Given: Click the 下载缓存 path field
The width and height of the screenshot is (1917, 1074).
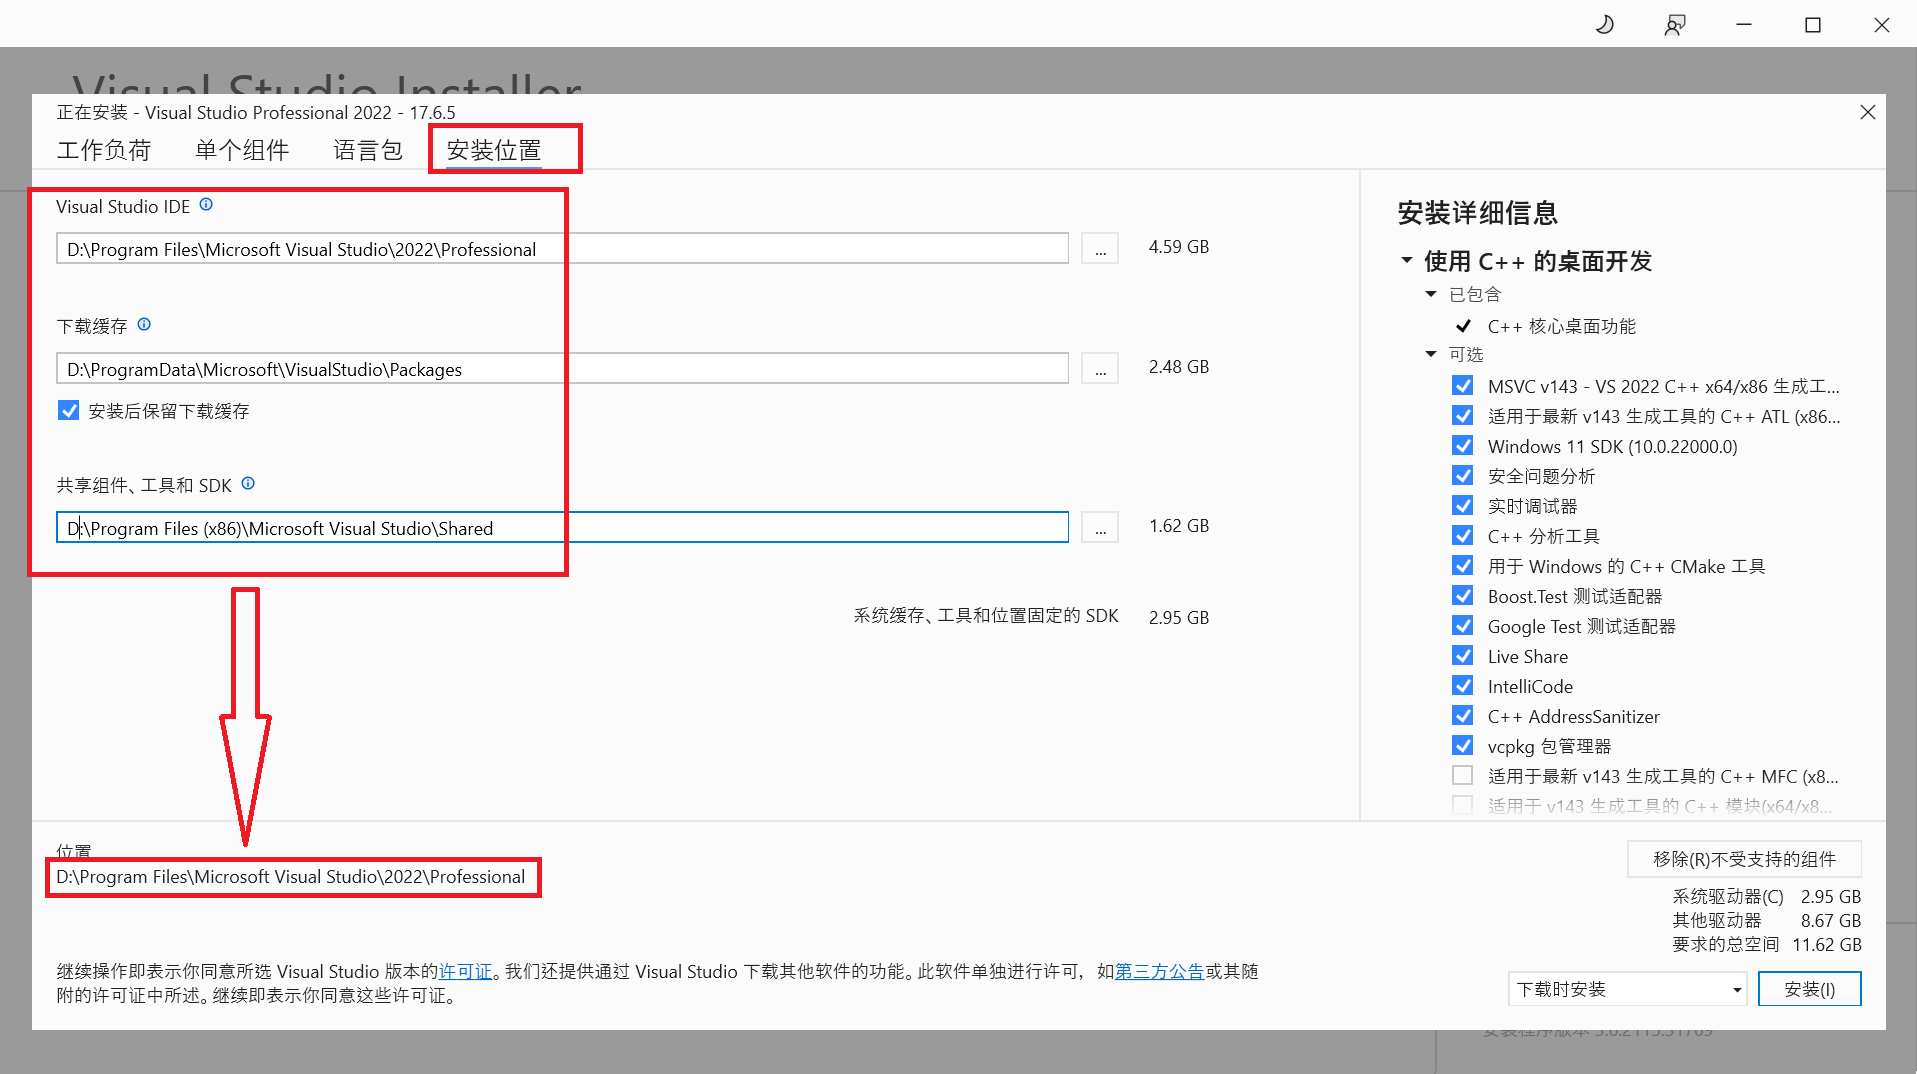Looking at the screenshot, I should [x=562, y=369].
